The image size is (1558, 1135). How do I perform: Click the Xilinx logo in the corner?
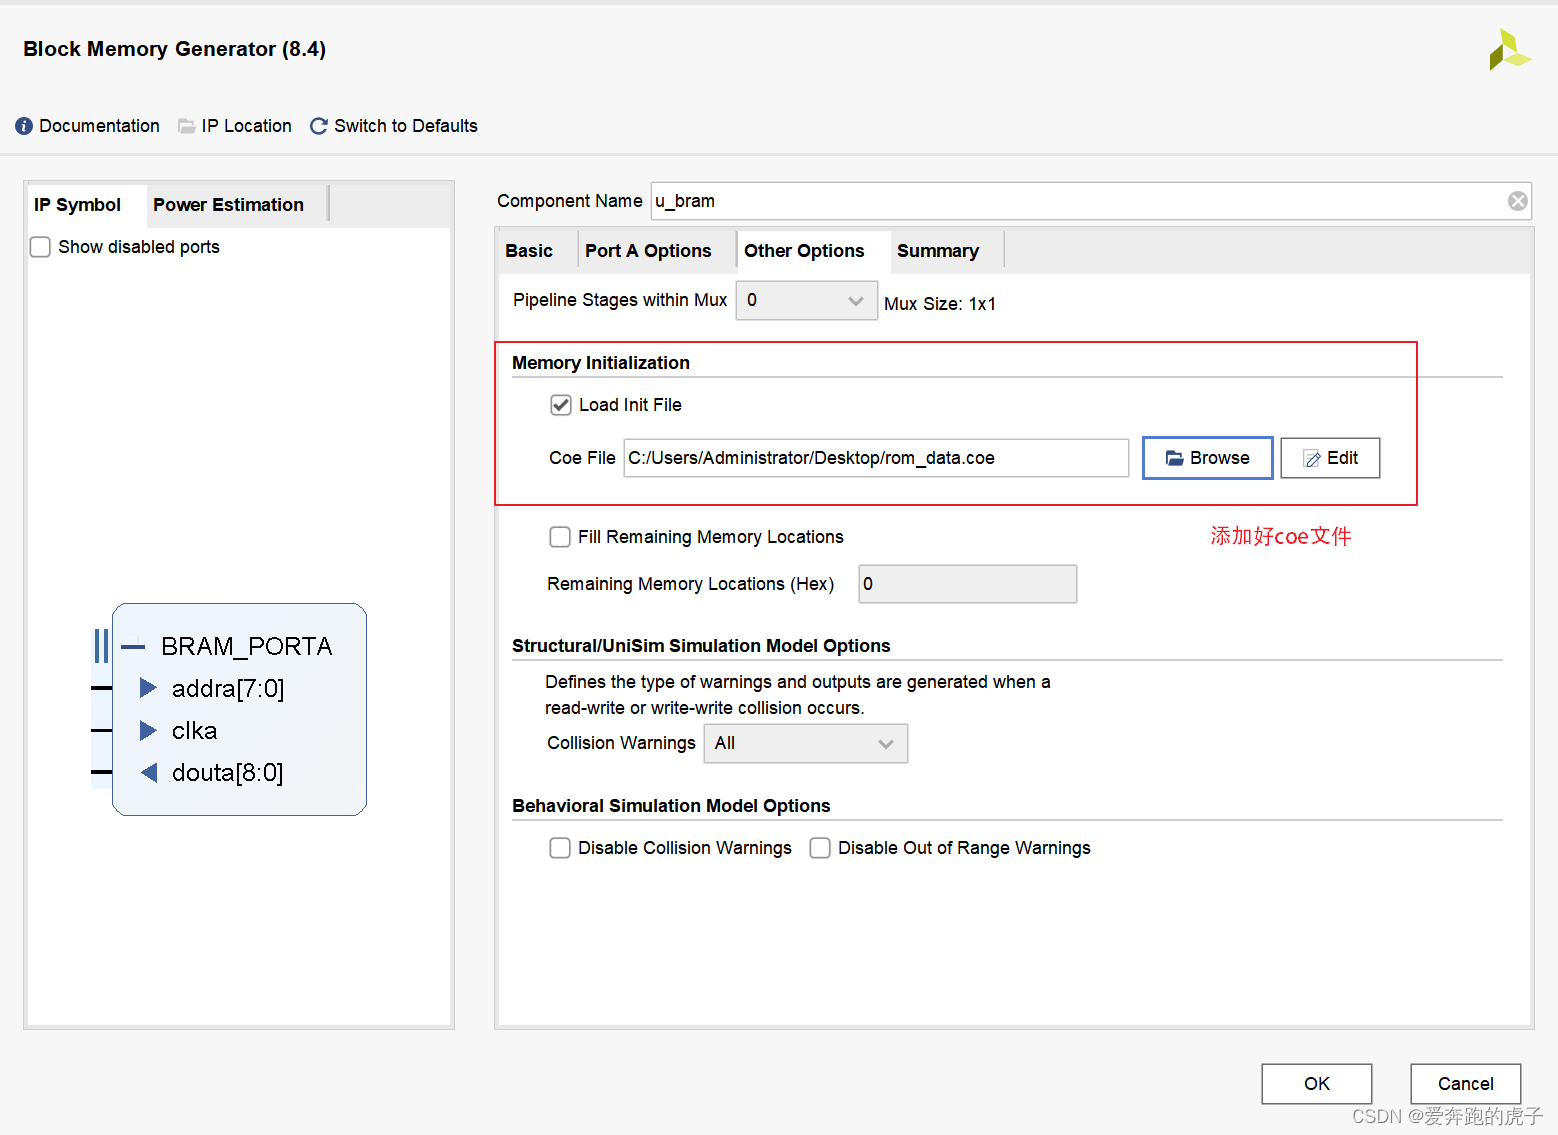pos(1509,50)
